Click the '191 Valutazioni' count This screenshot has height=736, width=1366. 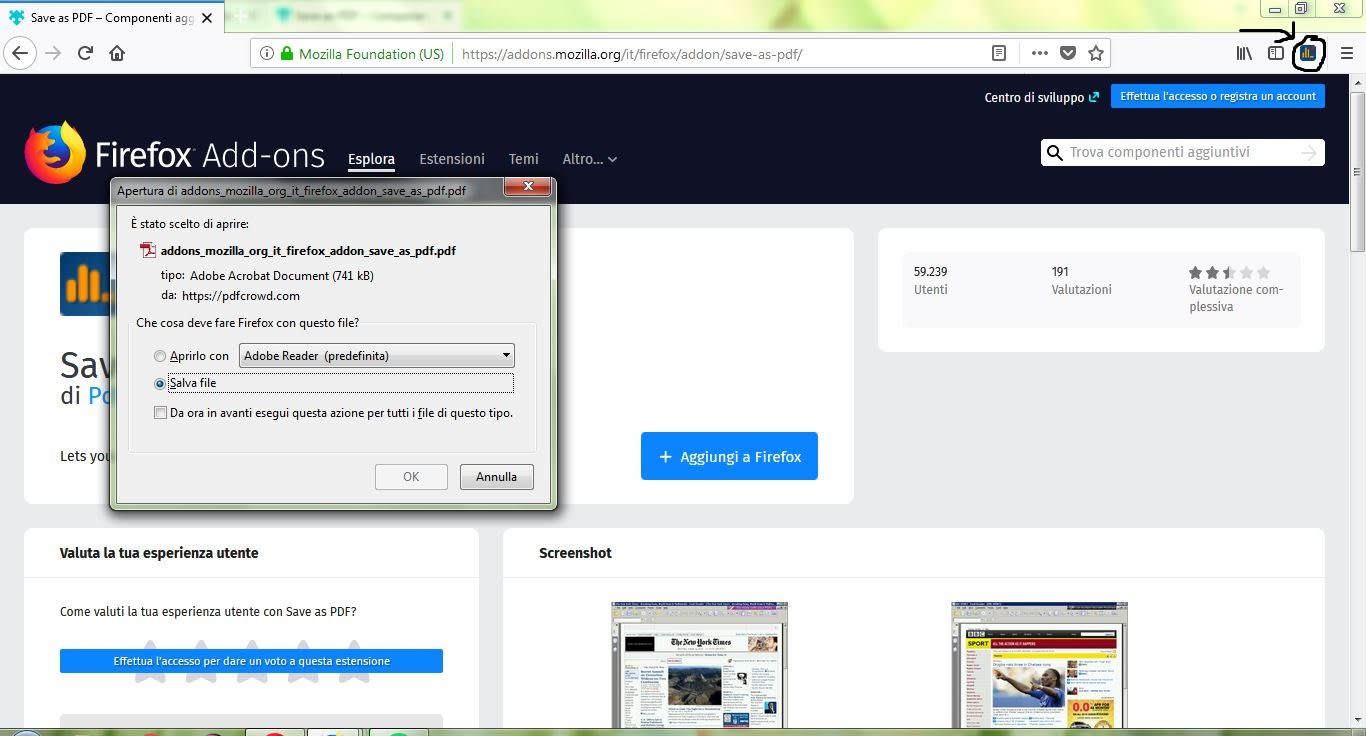[x=1081, y=280]
